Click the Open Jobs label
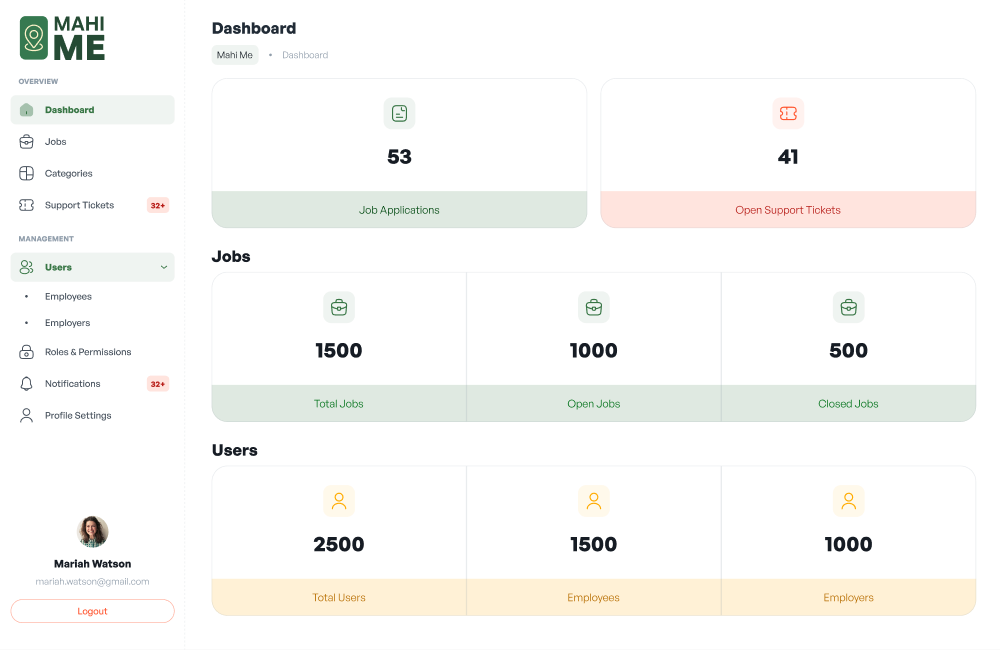 tap(594, 404)
